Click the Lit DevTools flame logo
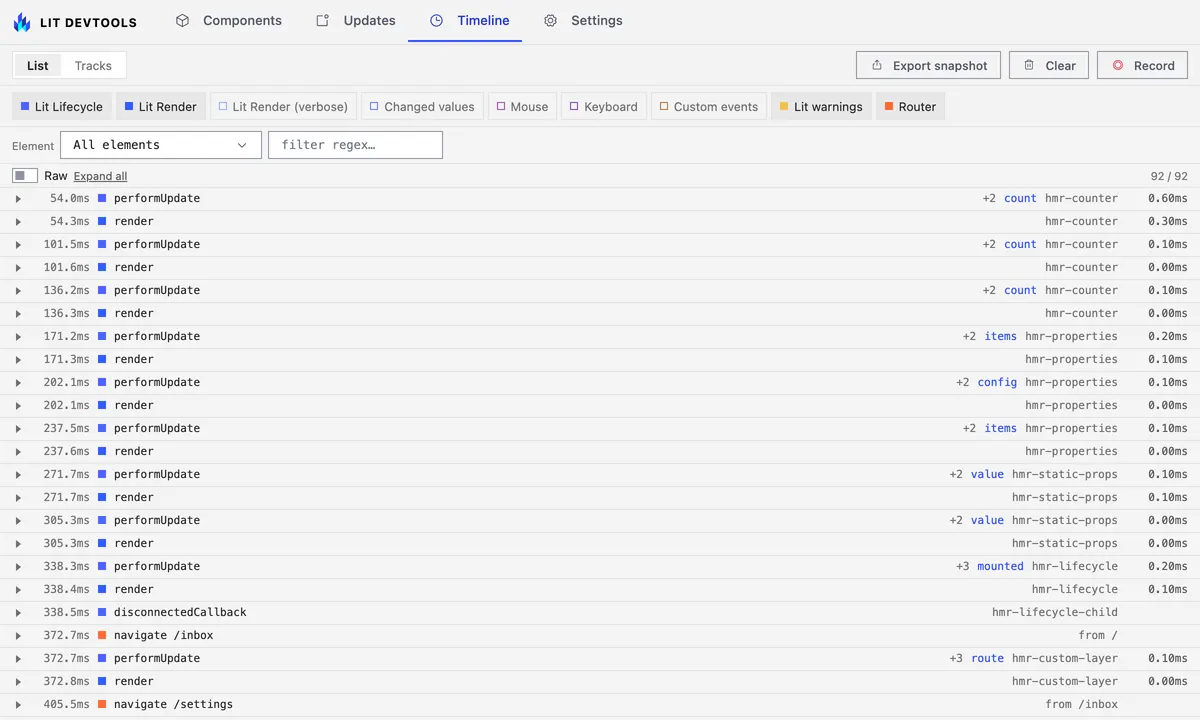 tap(22, 21)
